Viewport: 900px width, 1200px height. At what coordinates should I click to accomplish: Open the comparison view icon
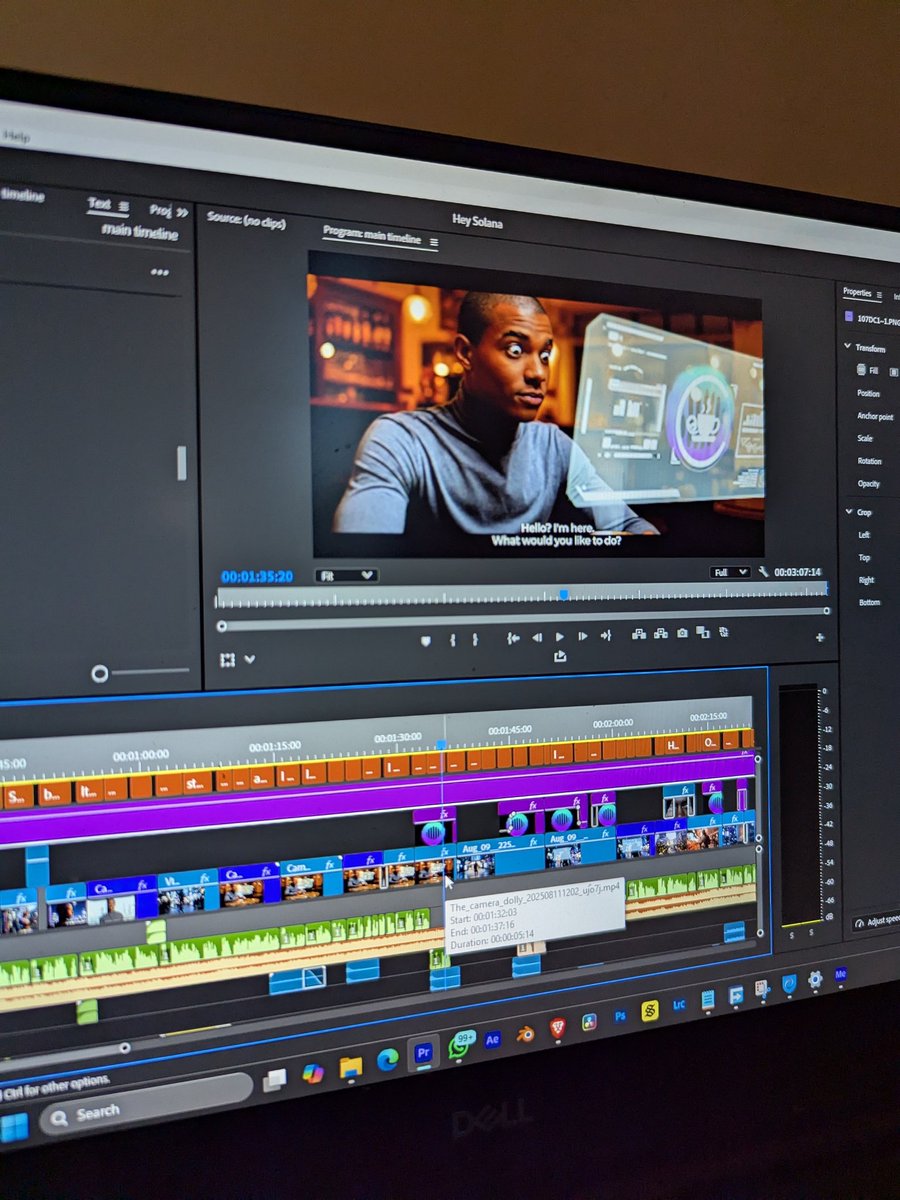[703, 632]
